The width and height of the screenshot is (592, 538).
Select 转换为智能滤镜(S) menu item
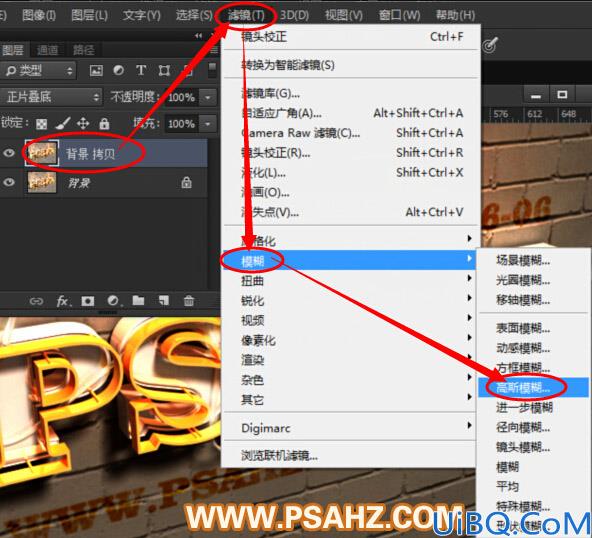tap(351, 65)
